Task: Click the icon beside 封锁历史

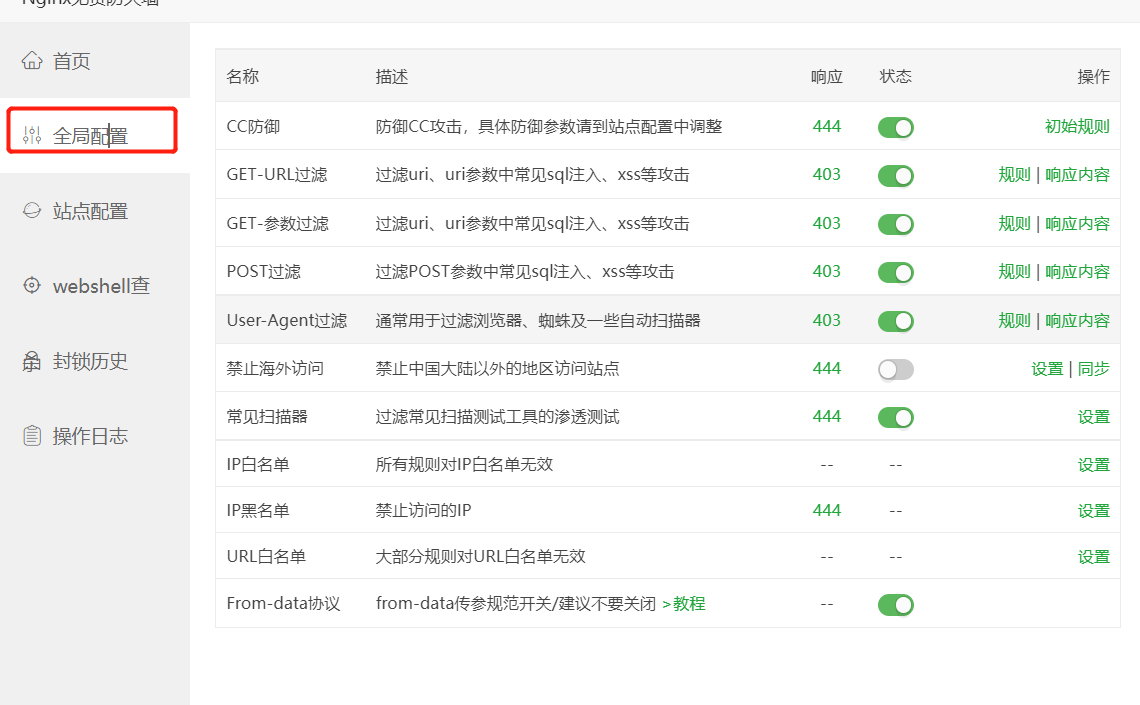Action: tap(32, 360)
